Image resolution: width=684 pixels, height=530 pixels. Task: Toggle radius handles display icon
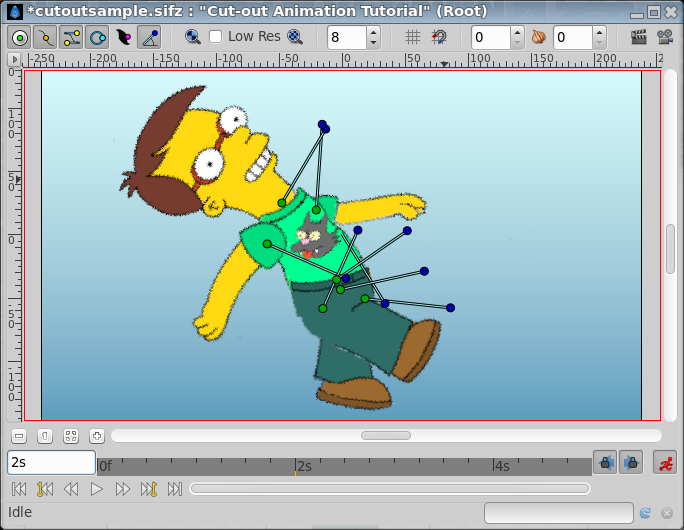(x=97, y=38)
